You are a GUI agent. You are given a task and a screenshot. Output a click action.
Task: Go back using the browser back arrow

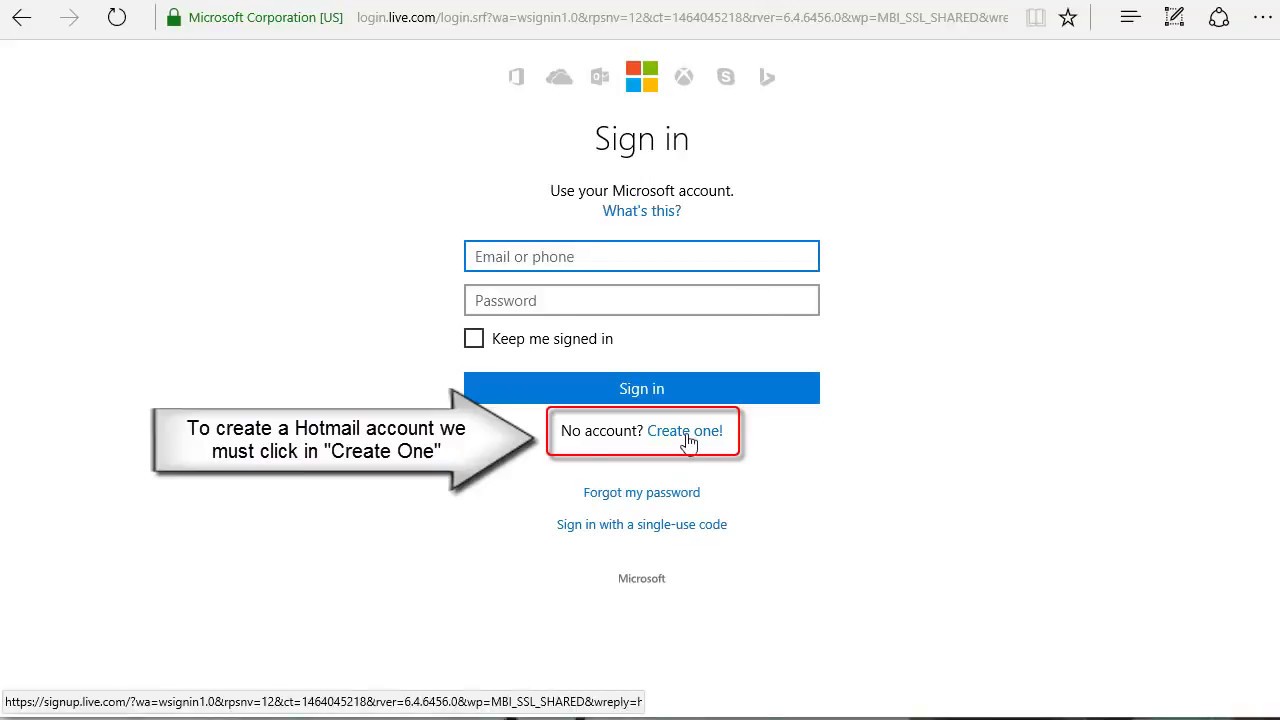[22, 17]
